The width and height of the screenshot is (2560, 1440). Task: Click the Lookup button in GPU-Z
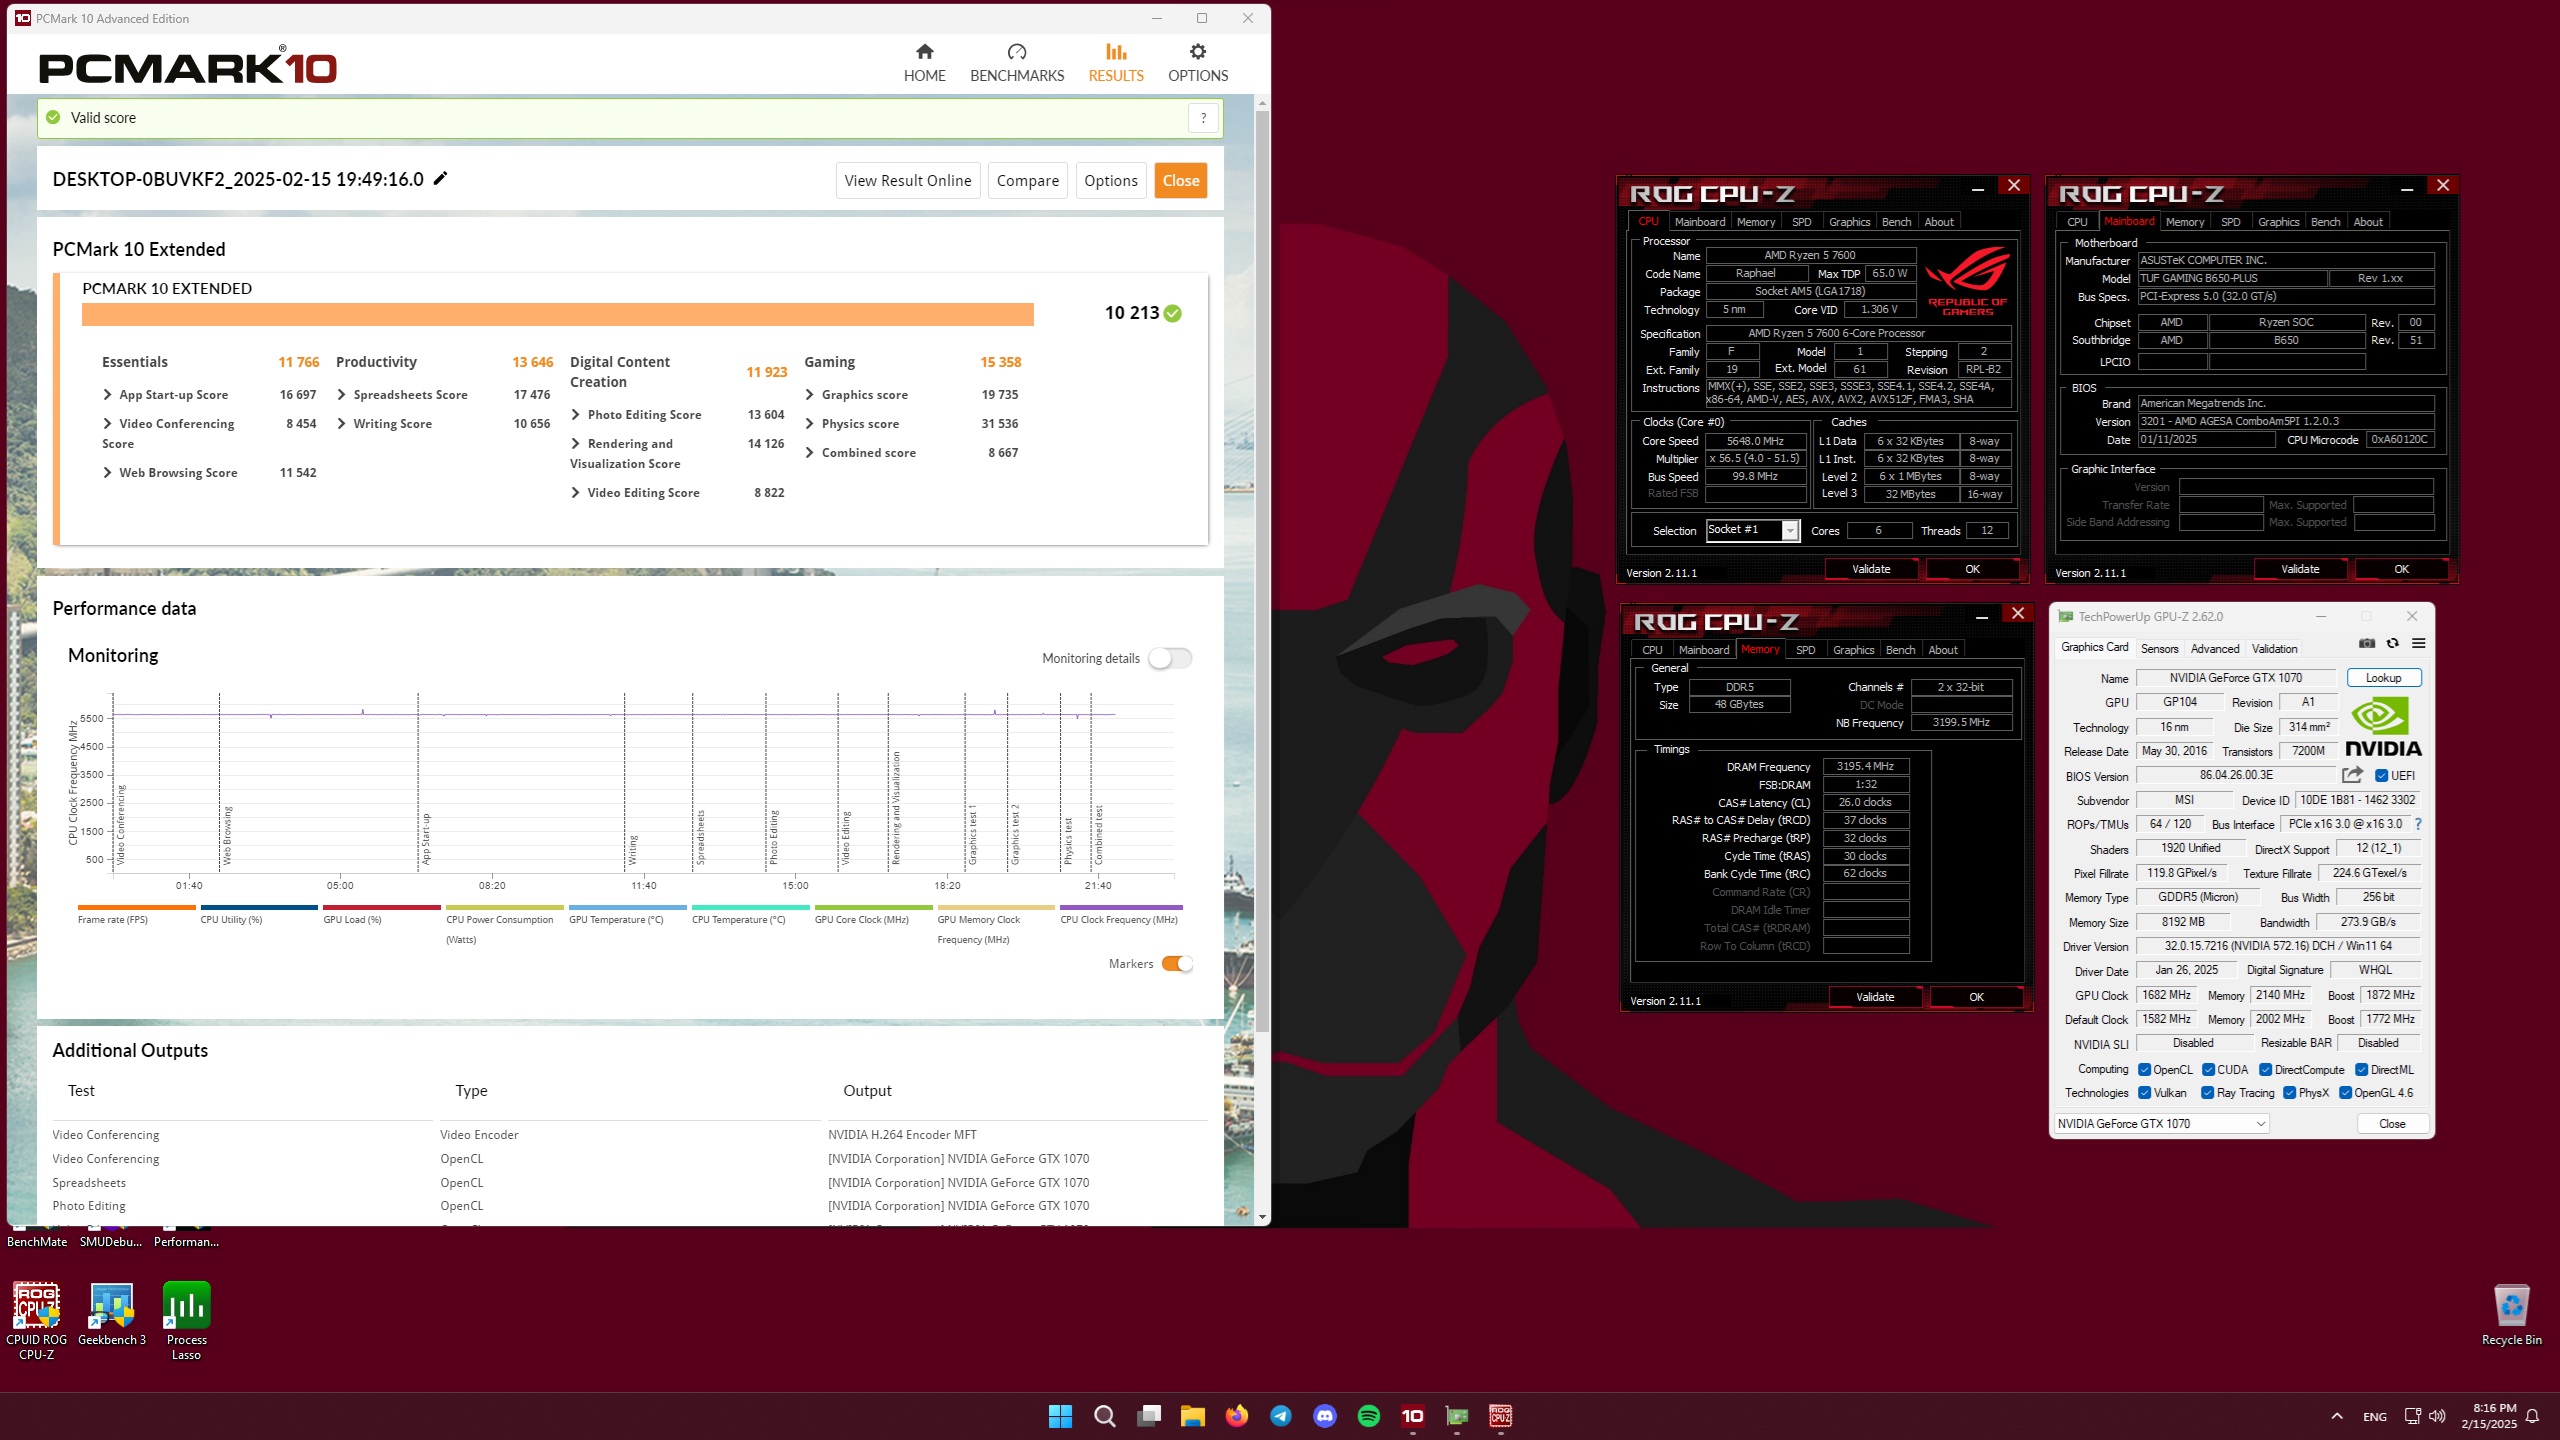(x=2383, y=678)
